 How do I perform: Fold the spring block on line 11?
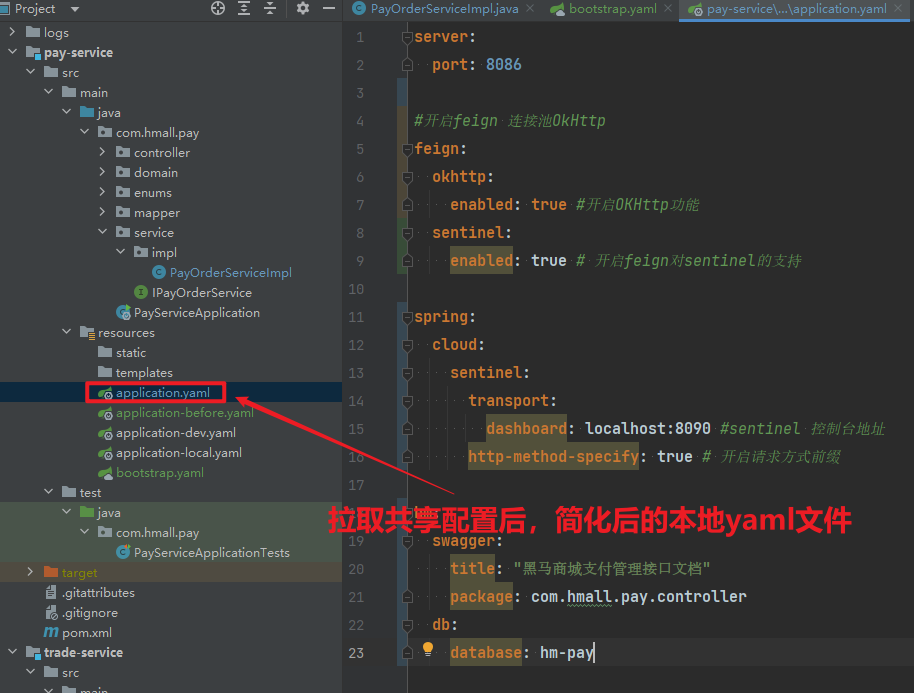(x=406, y=317)
